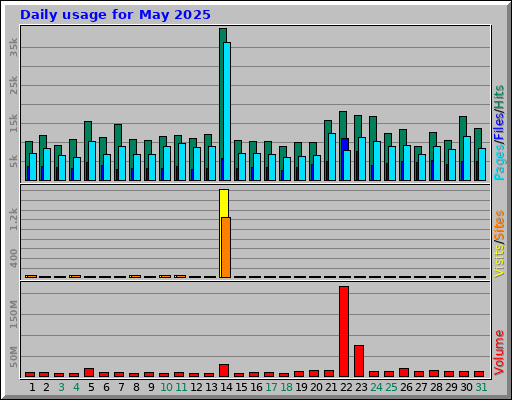Click the "5k" y-axis label
This screenshot has width=512, height=400.
coord(13,161)
